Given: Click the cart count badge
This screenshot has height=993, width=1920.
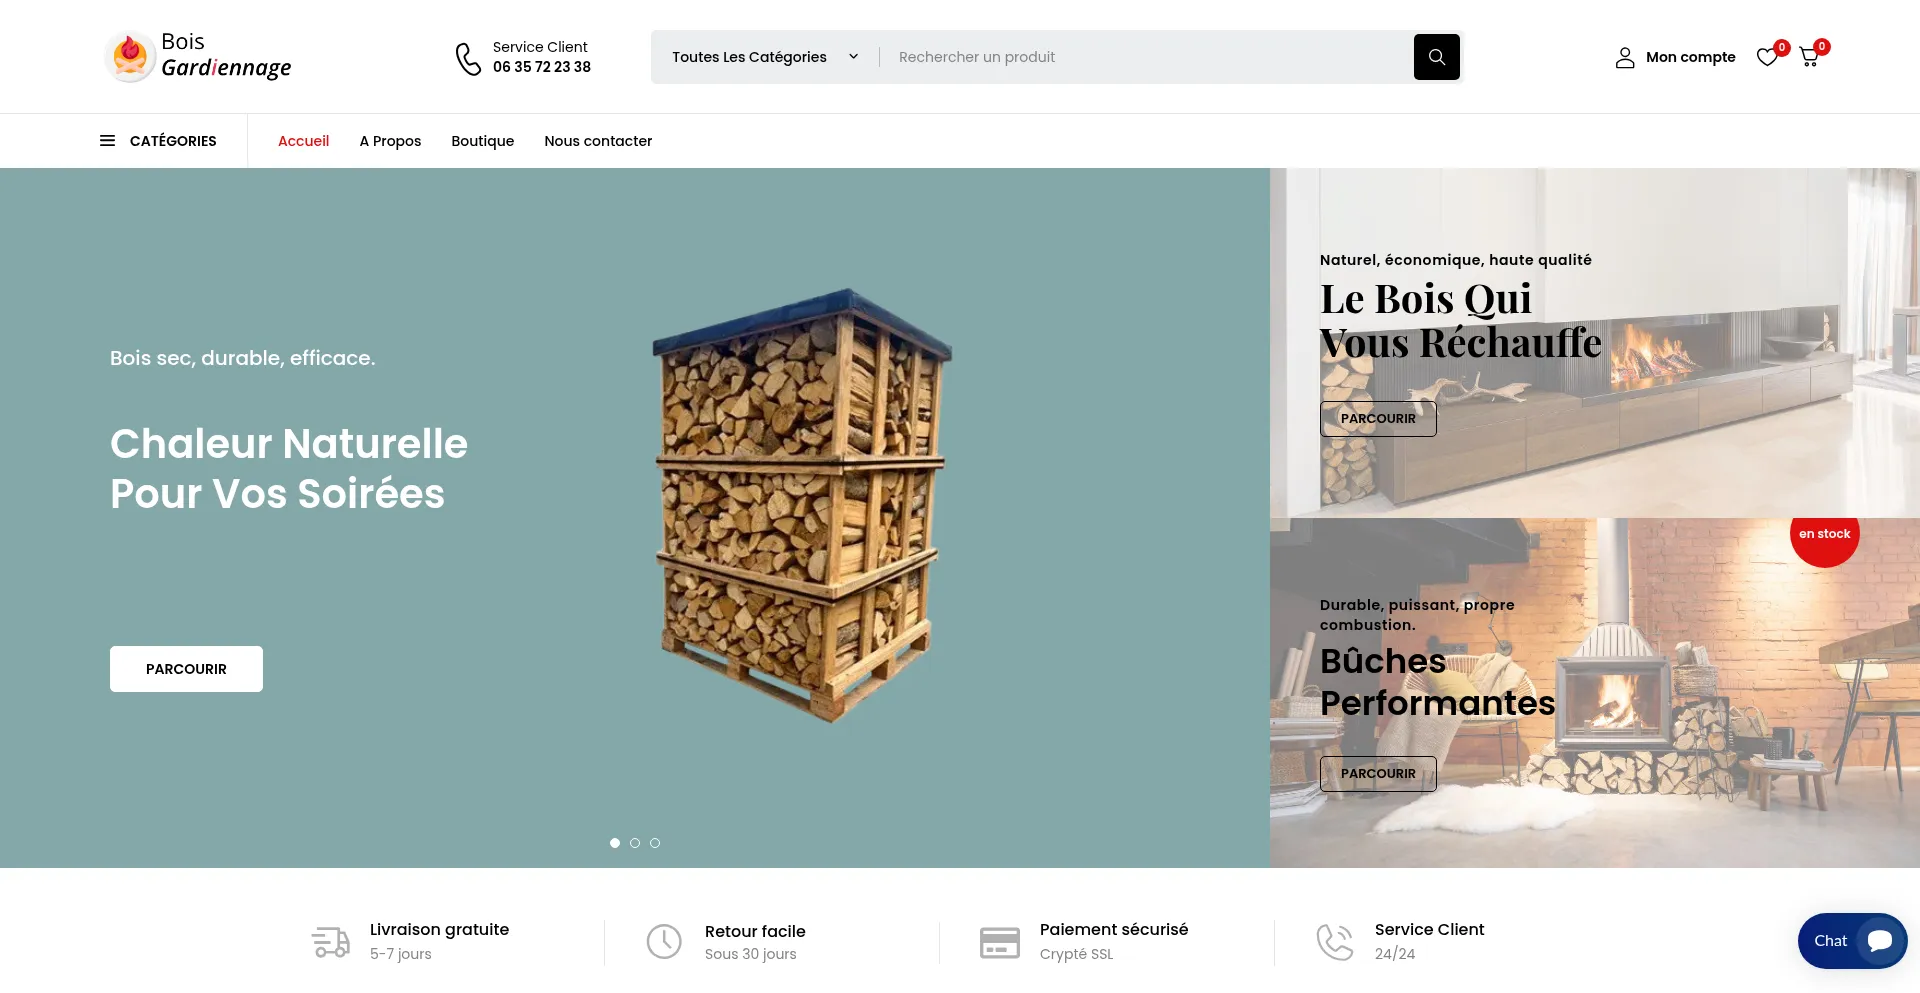Looking at the screenshot, I should click(1822, 47).
